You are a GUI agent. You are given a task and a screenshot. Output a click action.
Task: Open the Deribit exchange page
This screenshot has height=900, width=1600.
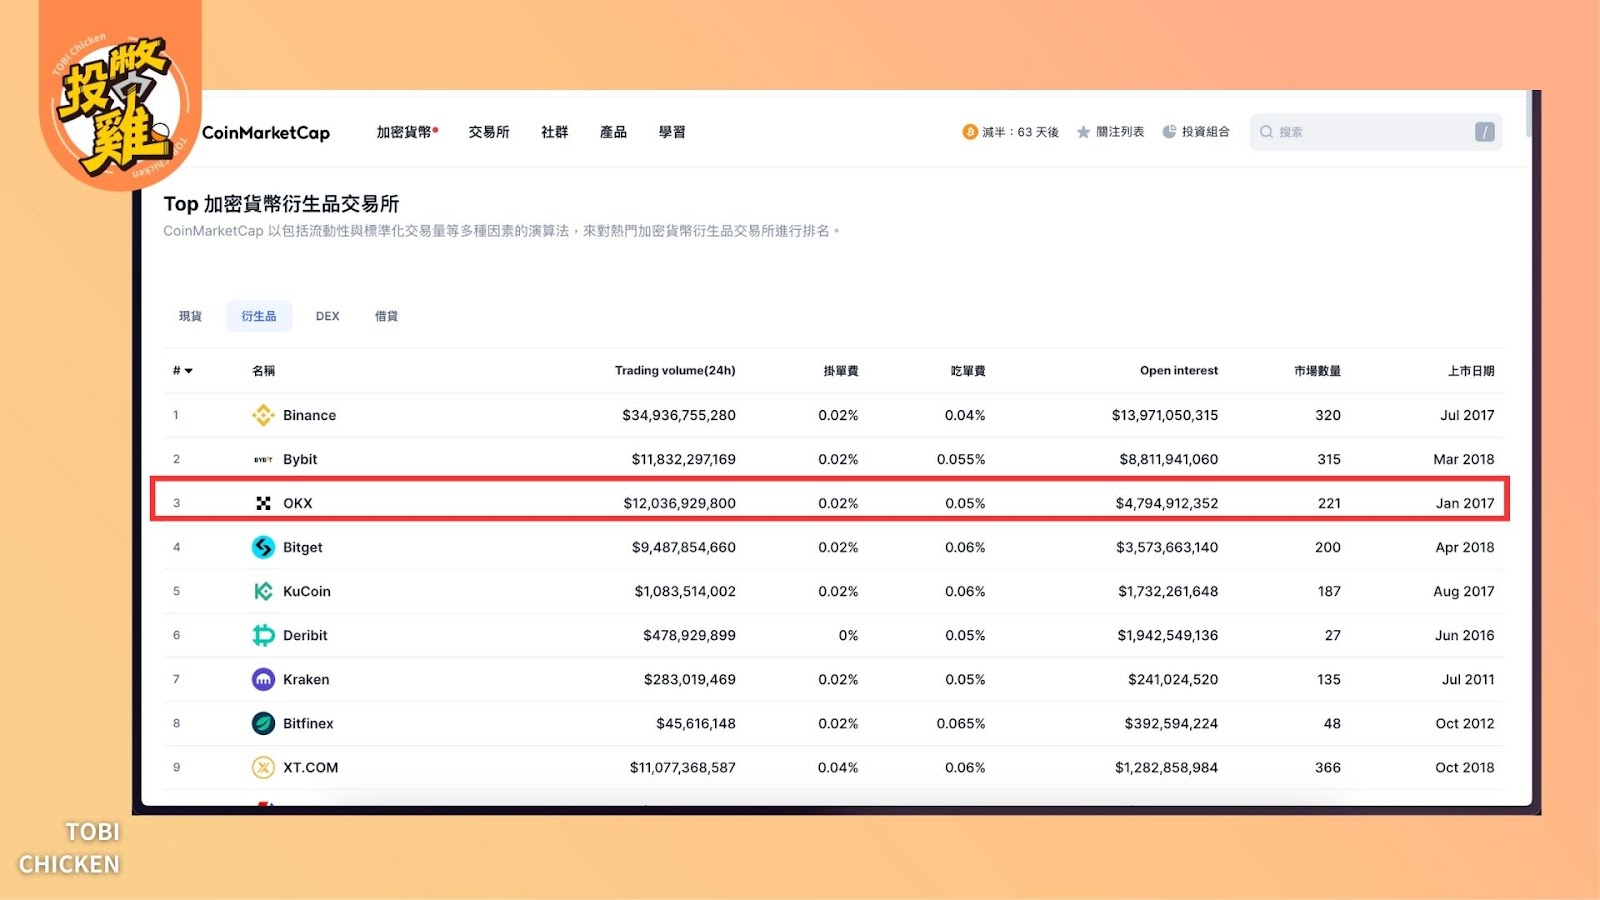click(305, 635)
